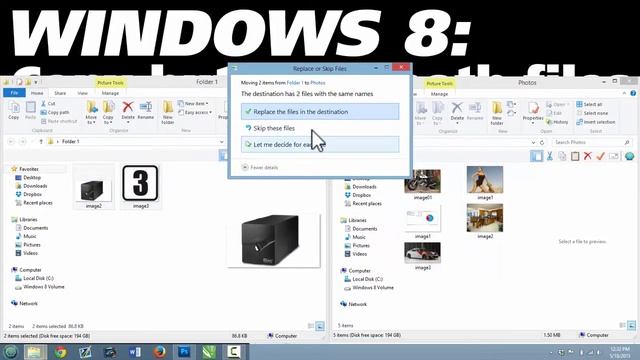Click Folder 1 link in dialog
The height and width of the screenshot is (360, 640).
(295, 83)
